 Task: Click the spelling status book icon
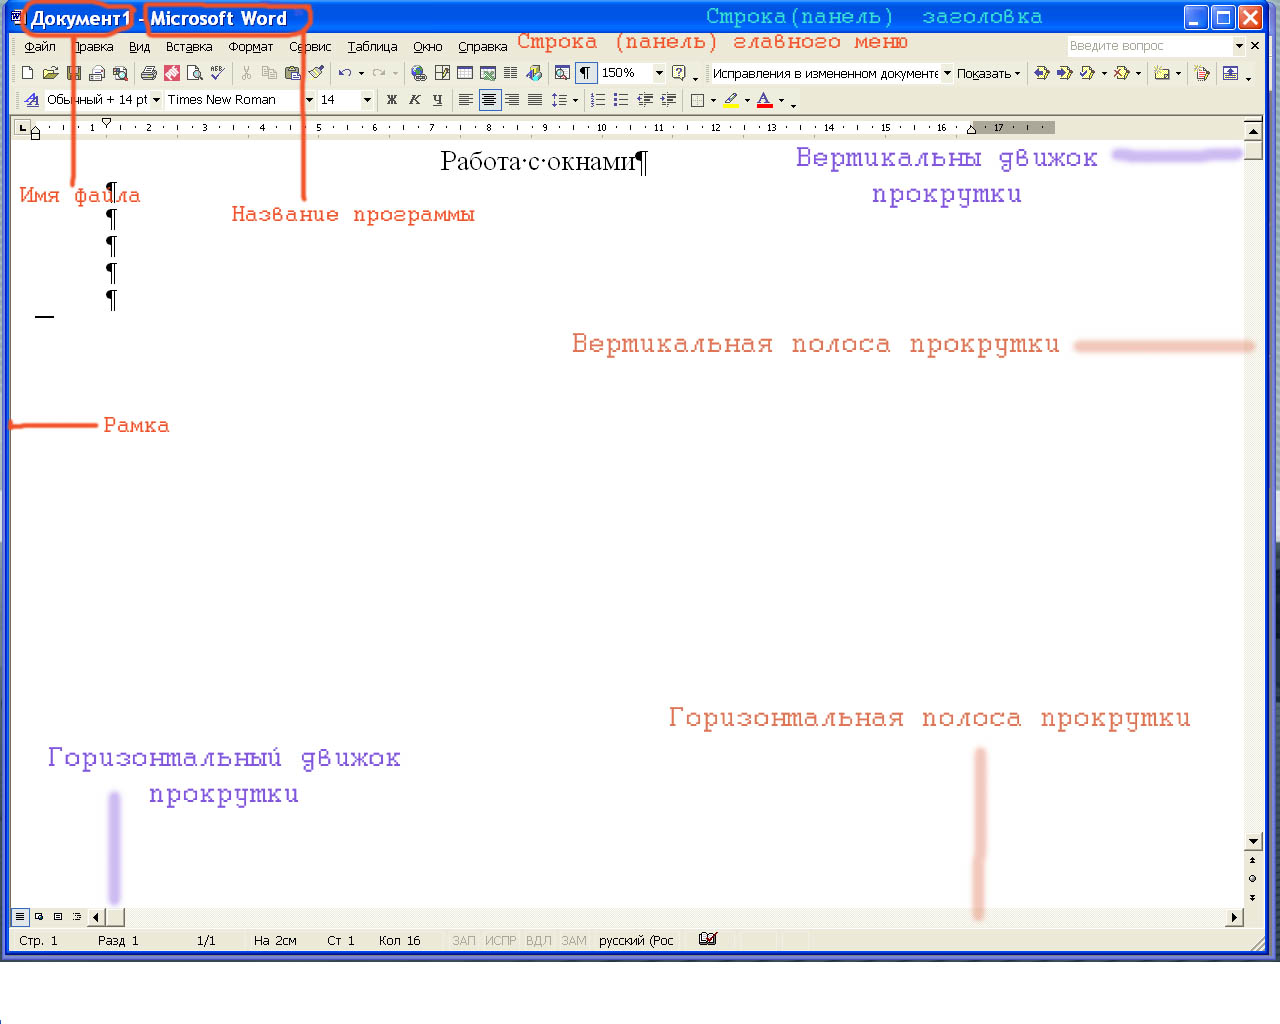click(x=708, y=939)
